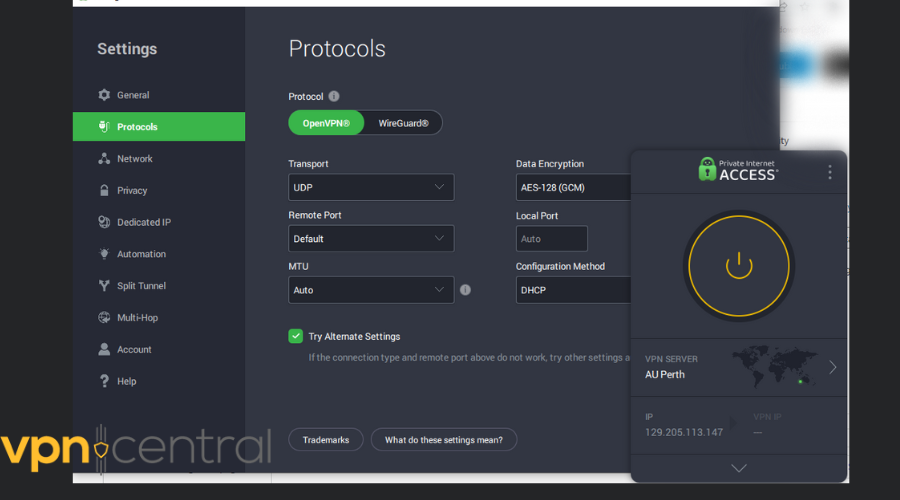Click the Multi-Hop globe icon
This screenshot has width=900, height=500.
click(104, 317)
